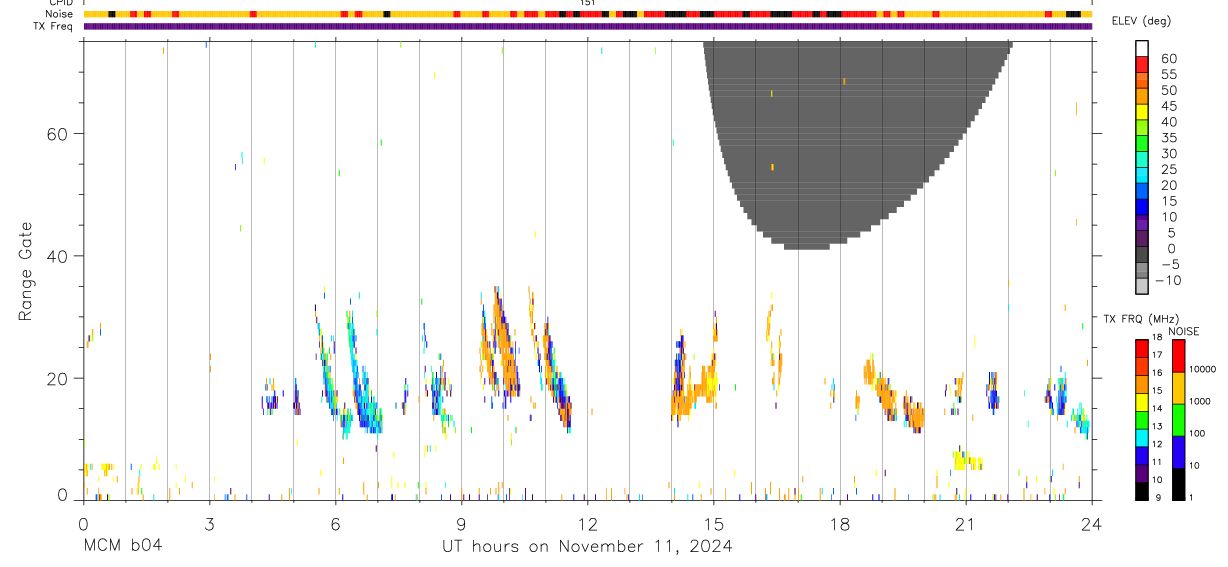
Task: Click the white swatch atop ELEV color bar
Action: [1142, 49]
